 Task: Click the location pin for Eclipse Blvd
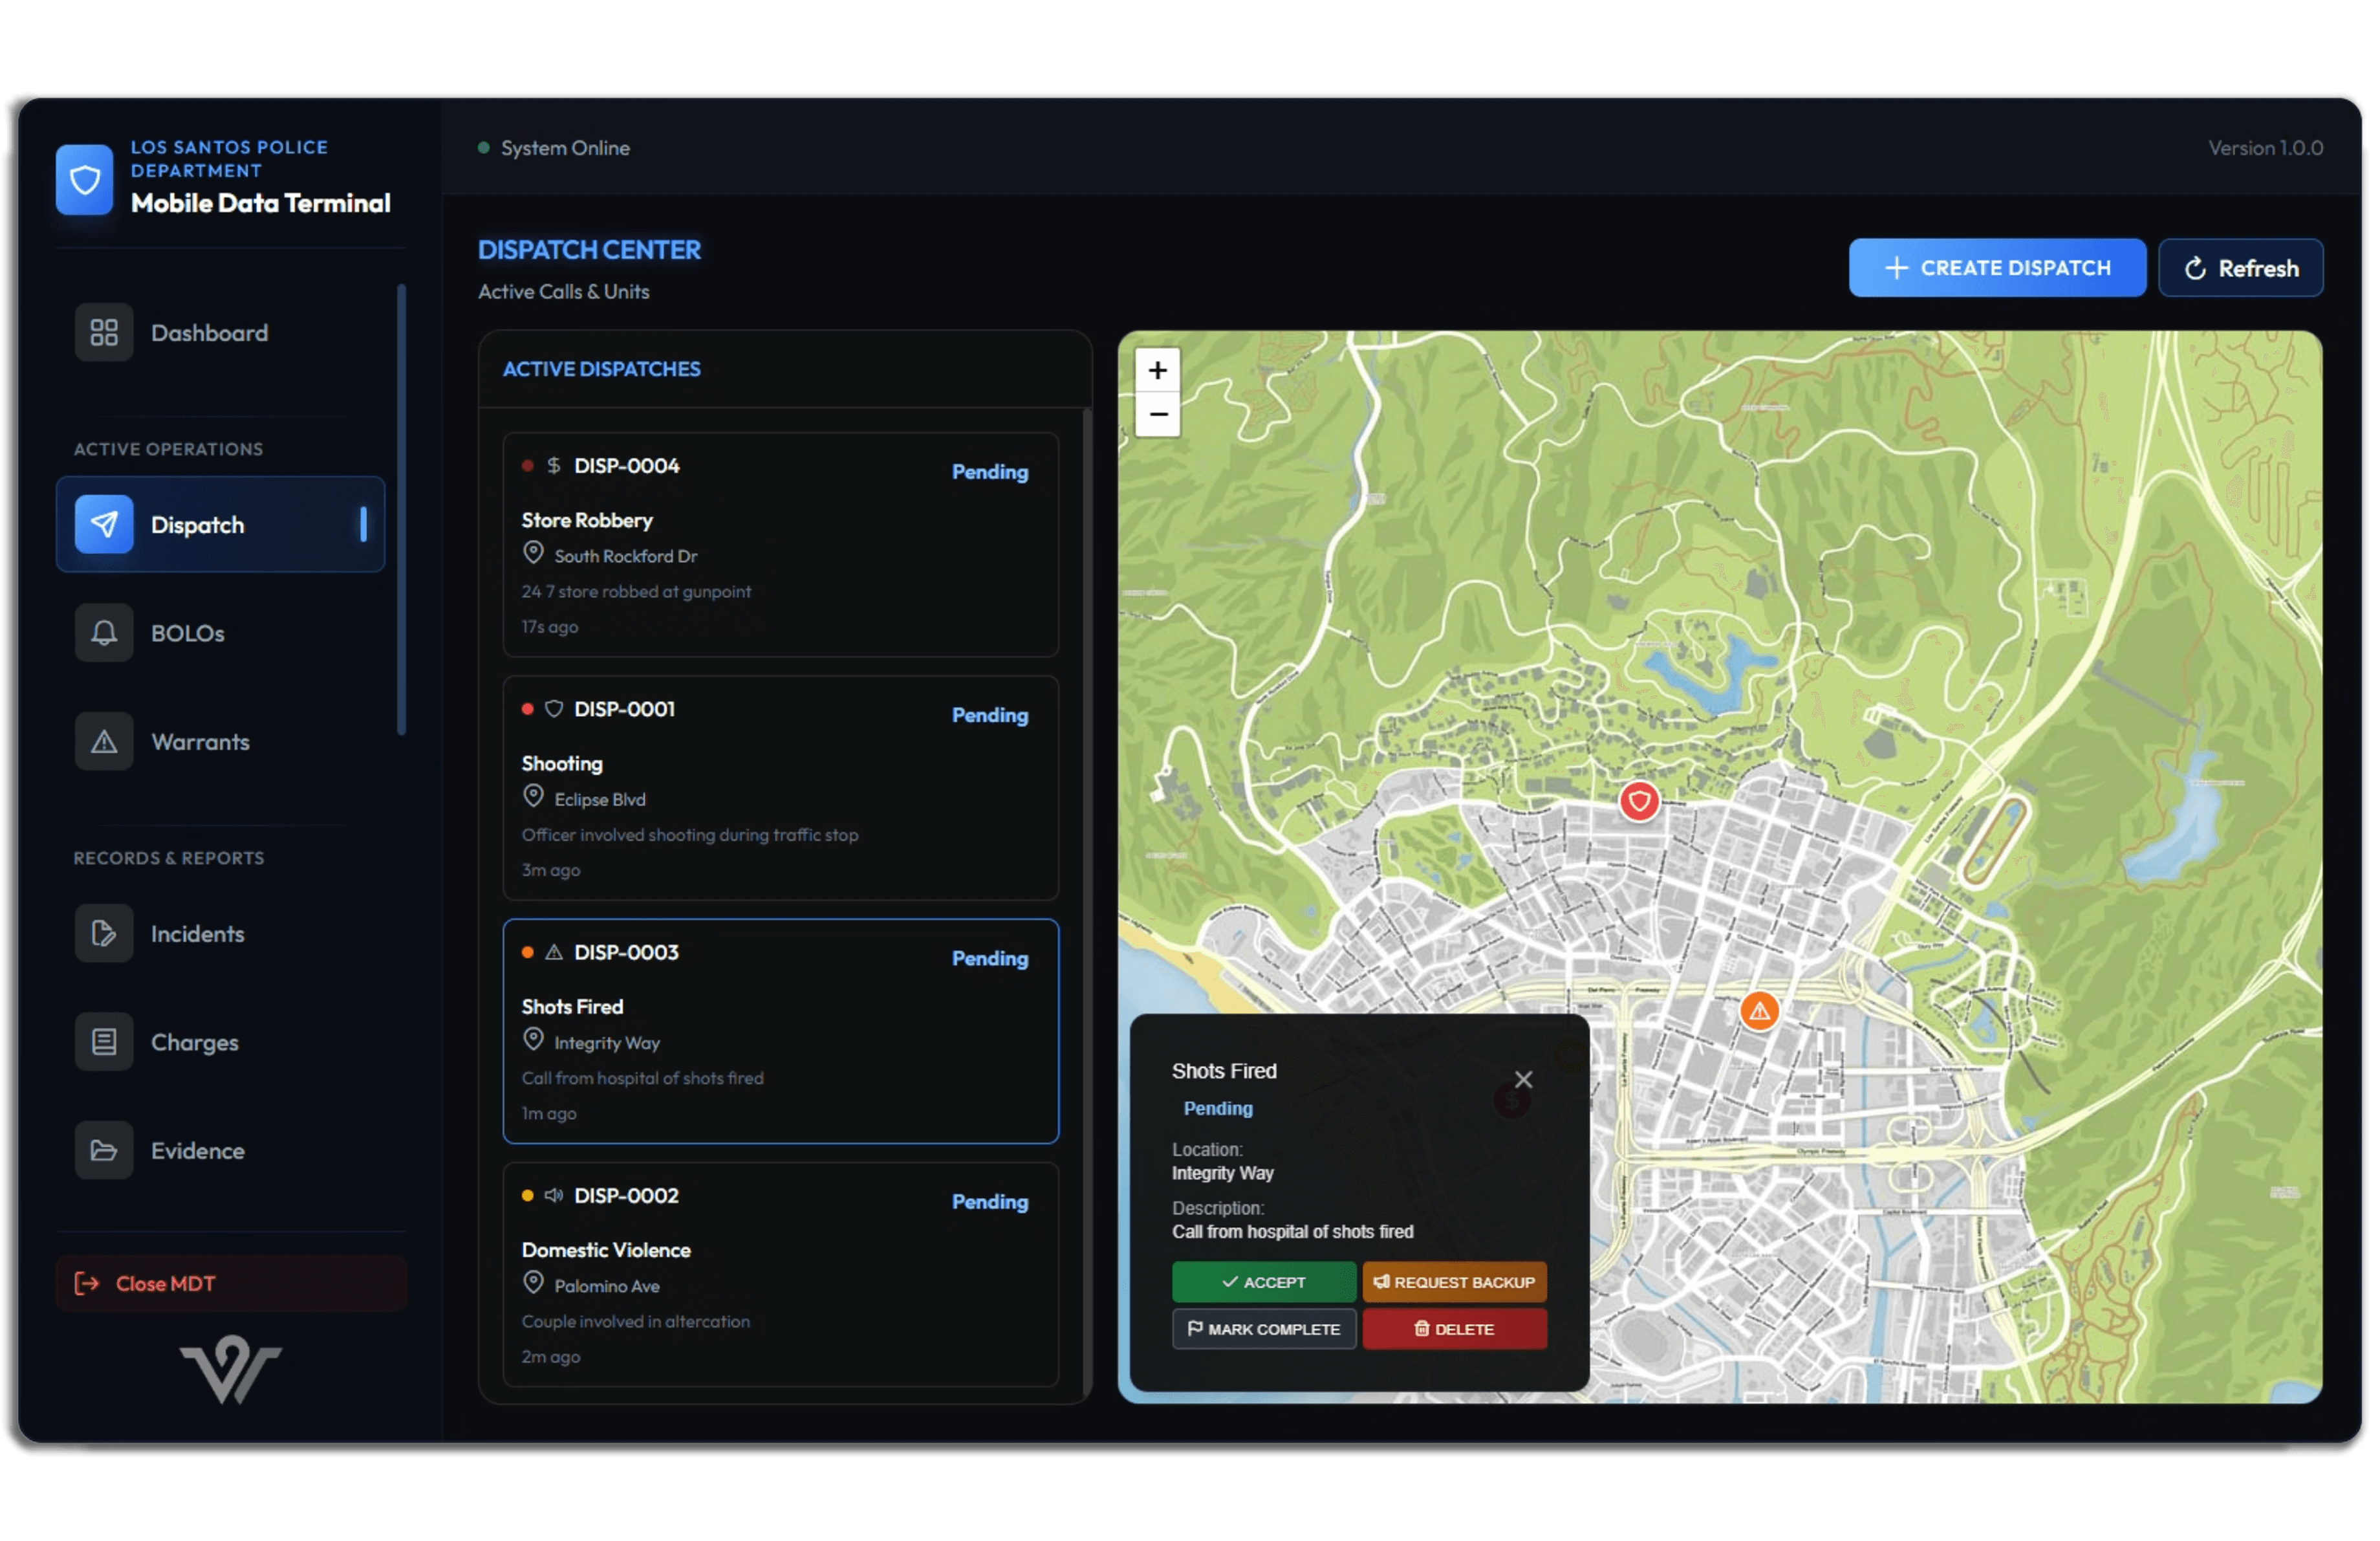(x=533, y=796)
